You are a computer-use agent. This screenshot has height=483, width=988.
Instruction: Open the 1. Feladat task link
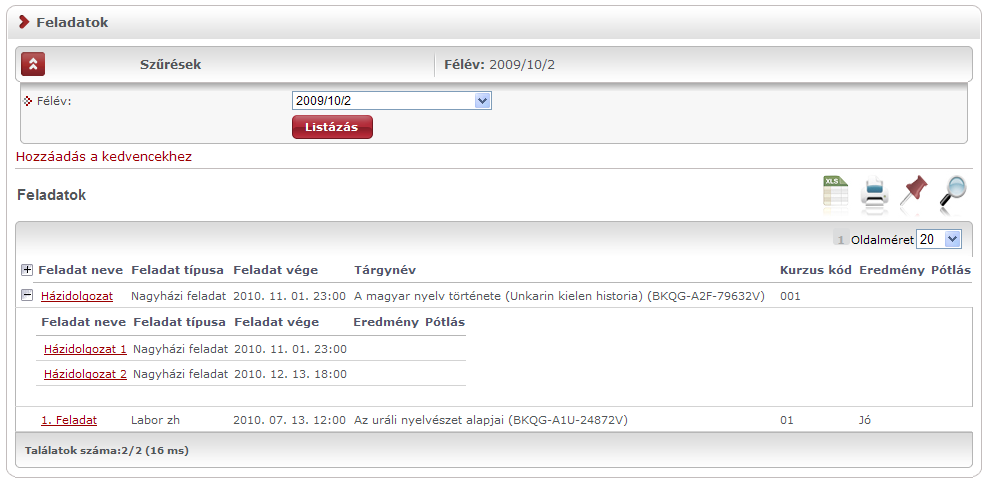tap(69, 420)
